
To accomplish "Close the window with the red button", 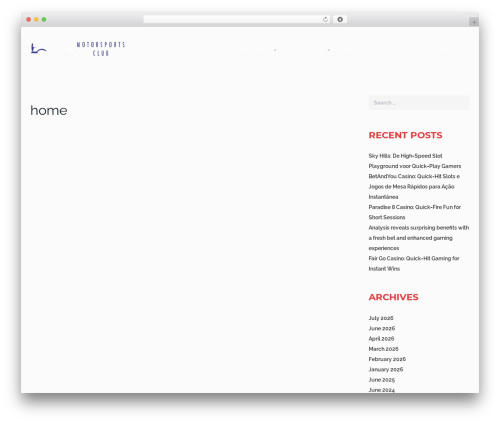I will pos(29,20).
